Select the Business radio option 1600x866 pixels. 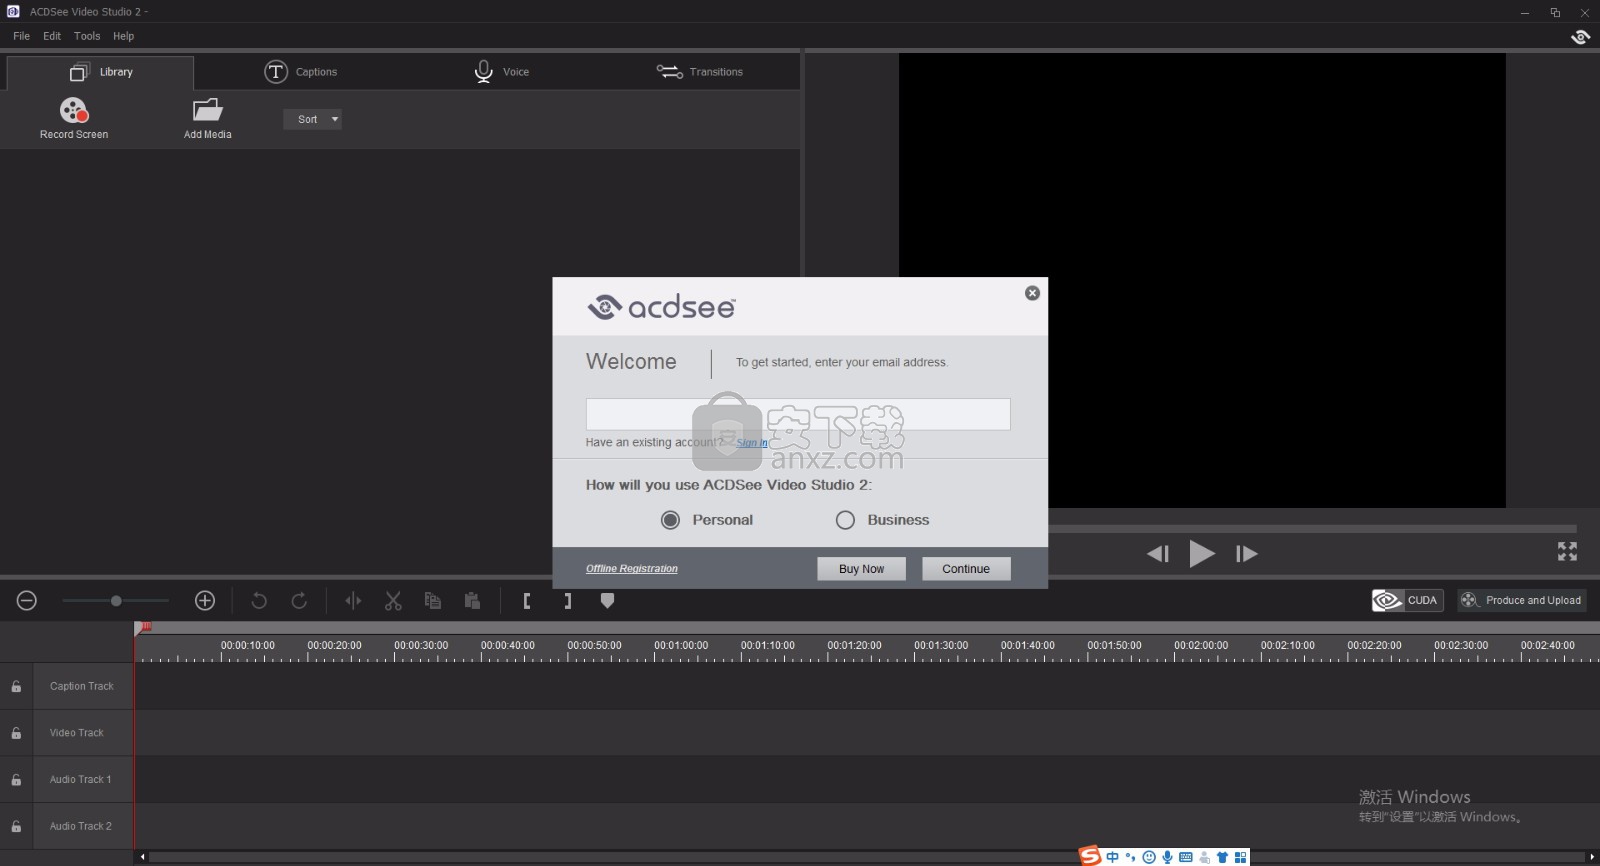845,520
